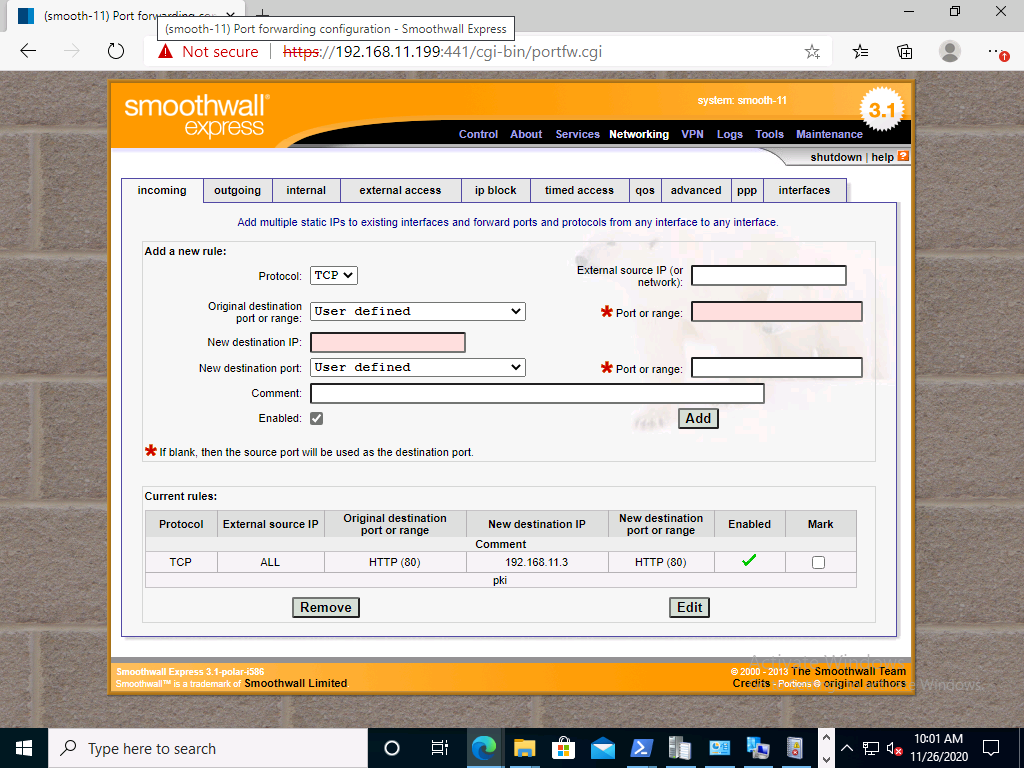Open Server Manager from taskbar
Viewport: 1024px width, 768px height.
pos(680,748)
